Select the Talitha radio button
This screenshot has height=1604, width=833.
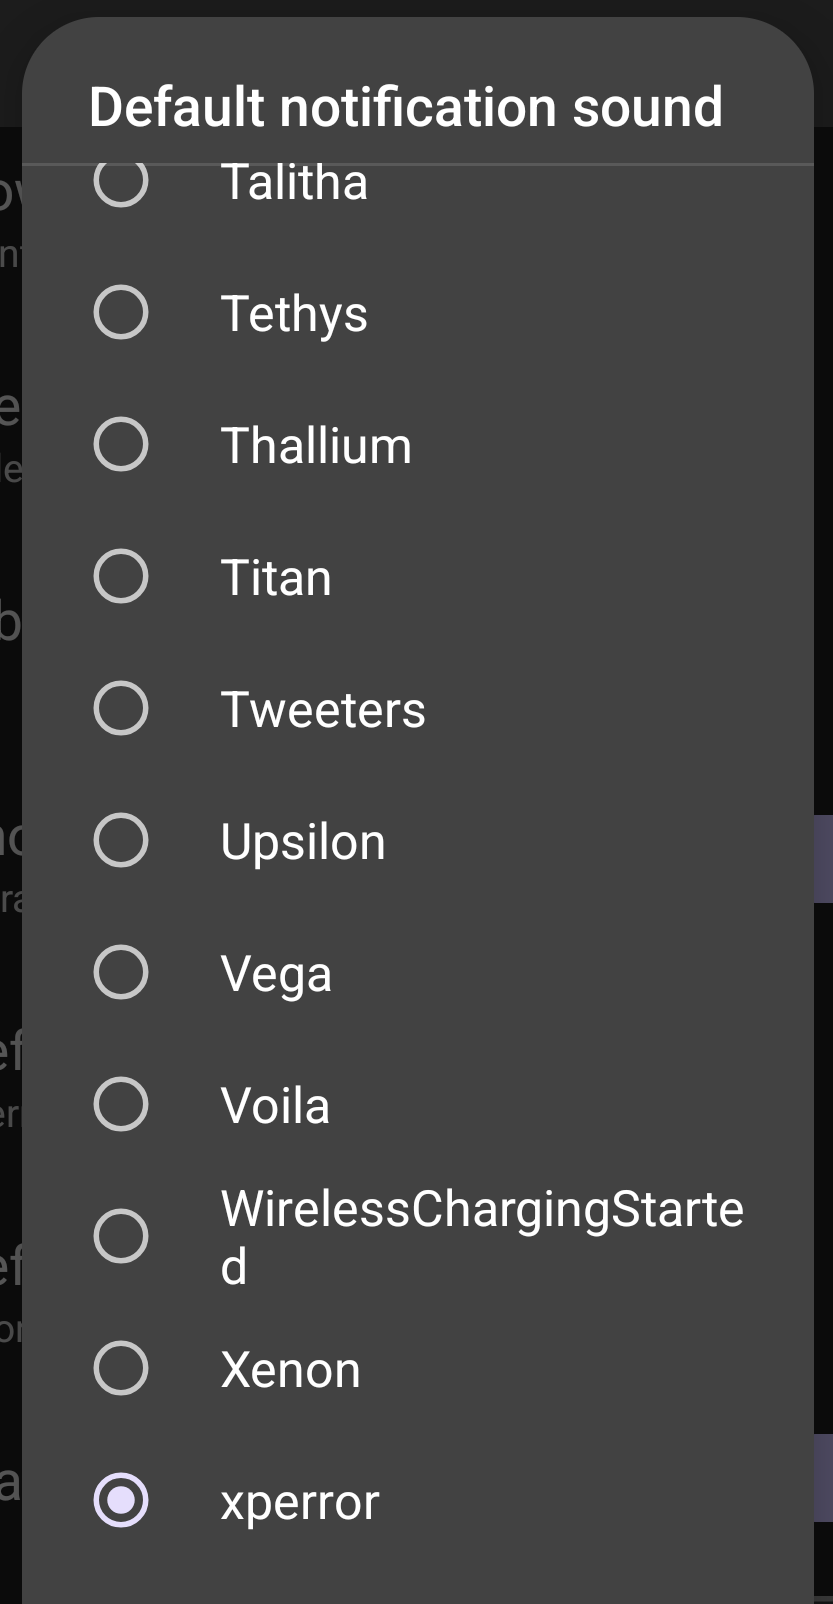tap(121, 183)
